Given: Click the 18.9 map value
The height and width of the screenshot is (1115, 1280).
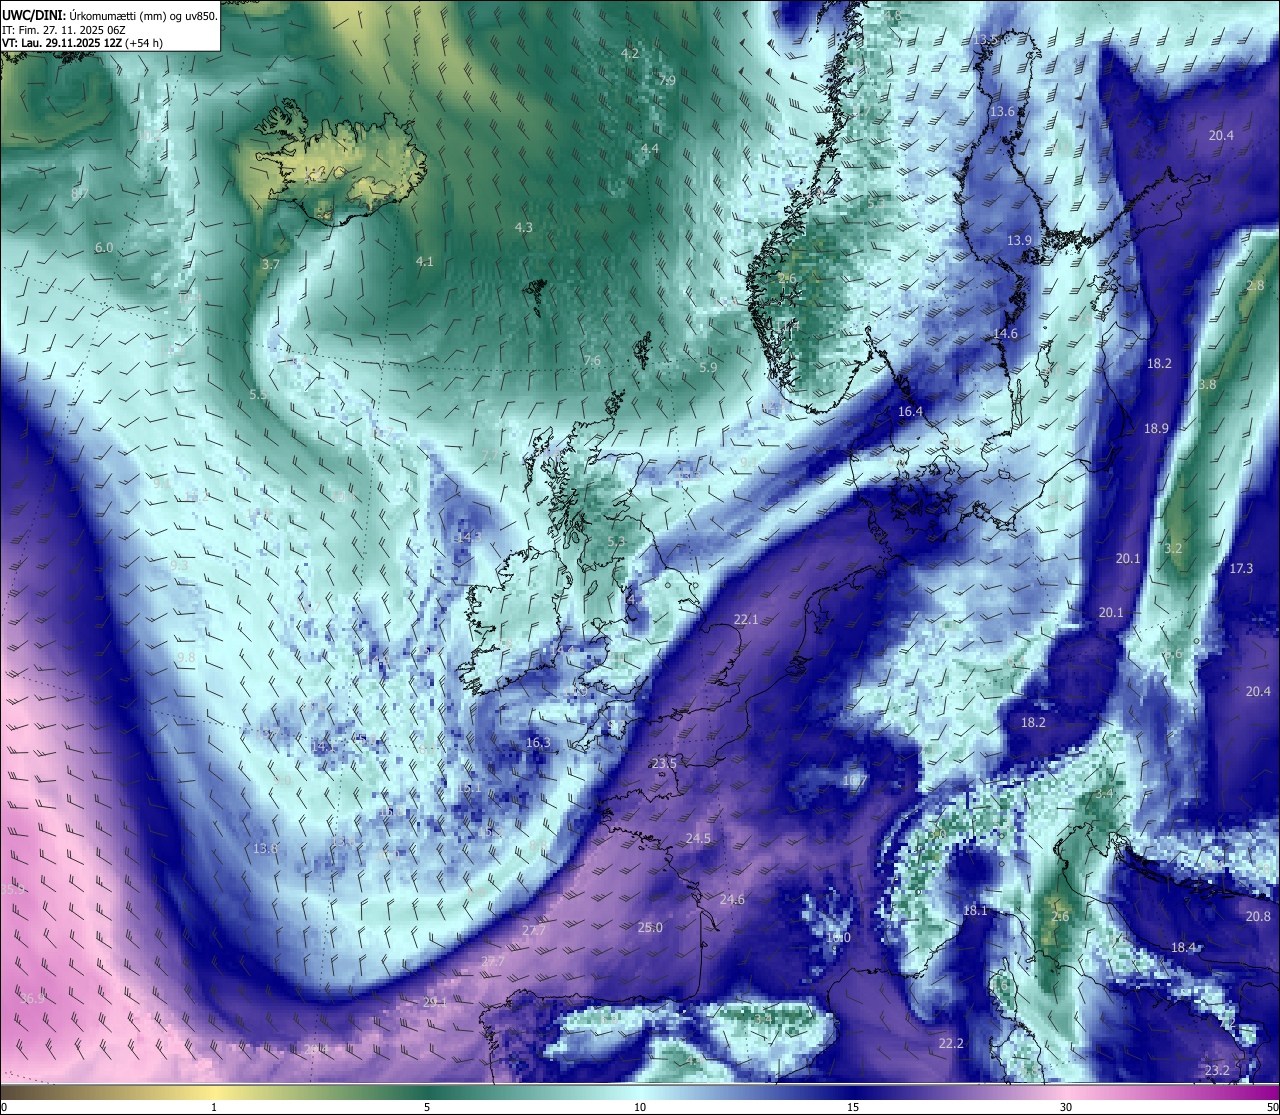Looking at the screenshot, I should 1156,429.
